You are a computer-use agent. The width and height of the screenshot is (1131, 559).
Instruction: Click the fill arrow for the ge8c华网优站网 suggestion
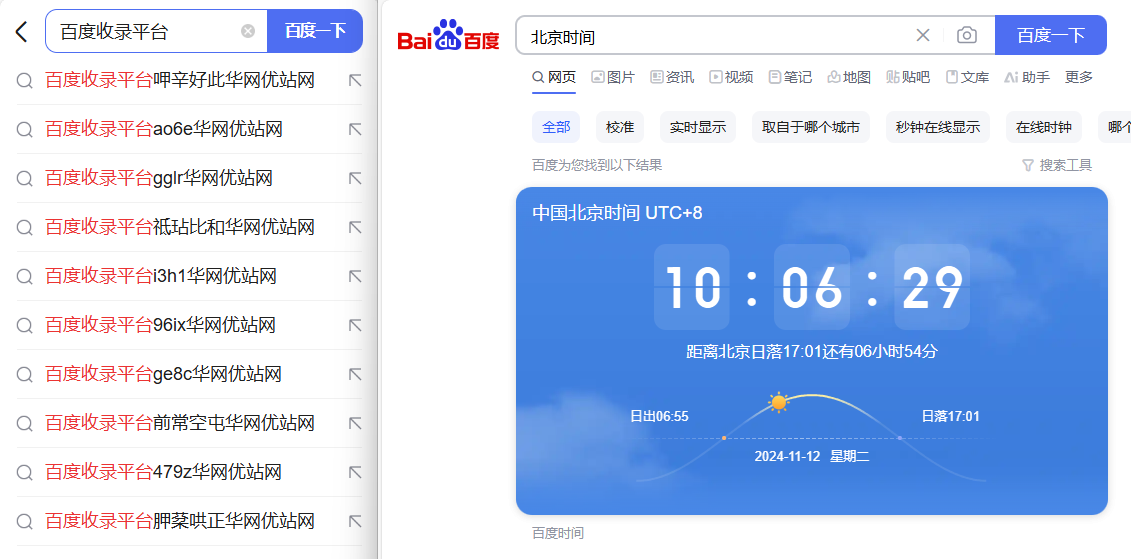click(355, 374)
